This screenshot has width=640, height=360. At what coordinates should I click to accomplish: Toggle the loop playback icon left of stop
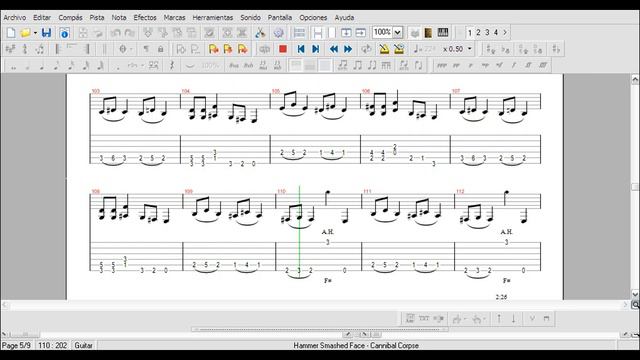click(264, 49)
